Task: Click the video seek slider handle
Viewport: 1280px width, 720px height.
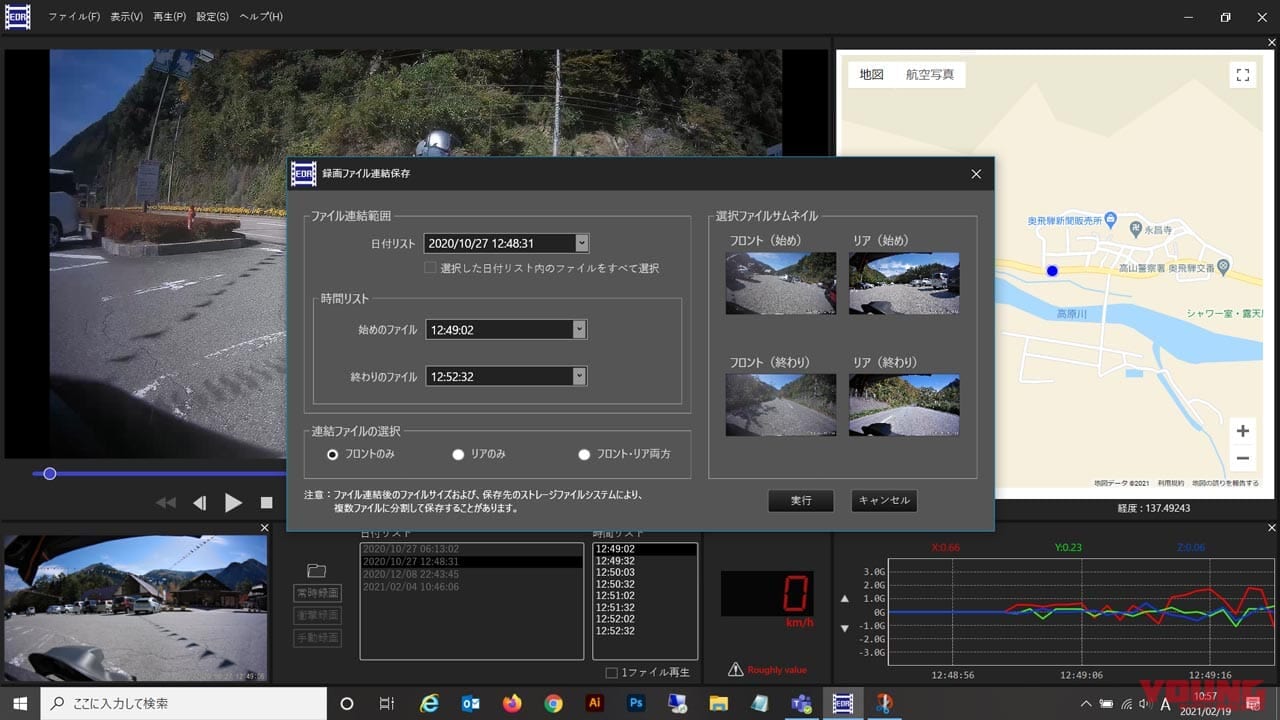Action: point(49,474)
